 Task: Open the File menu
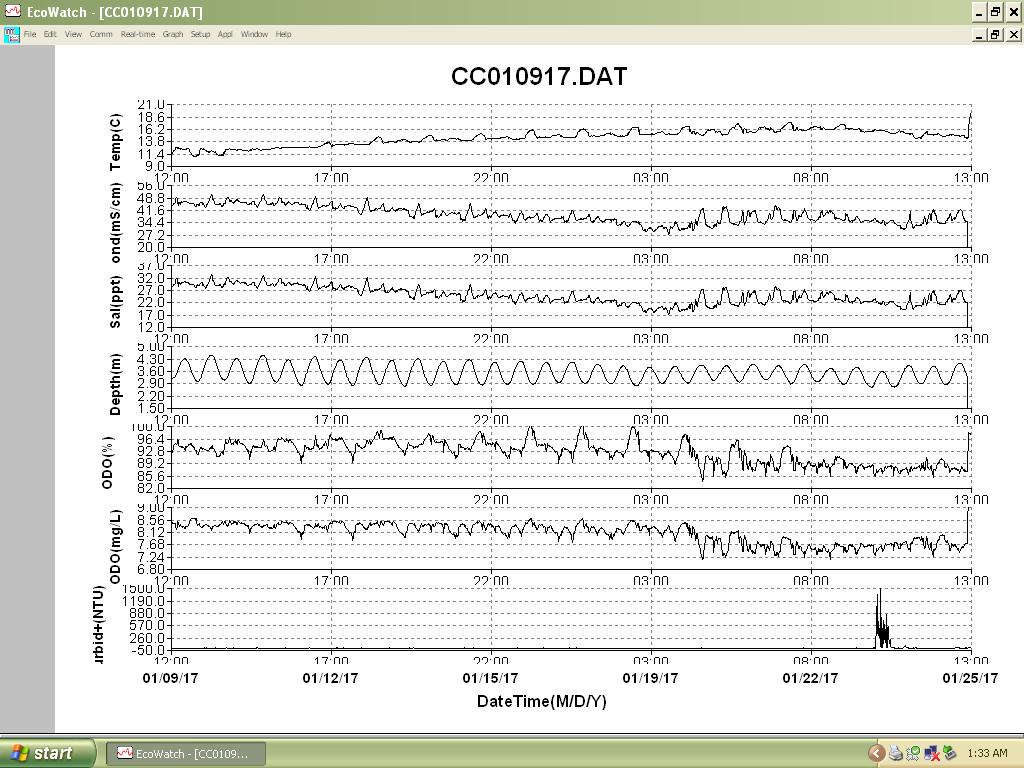[30, 35]
